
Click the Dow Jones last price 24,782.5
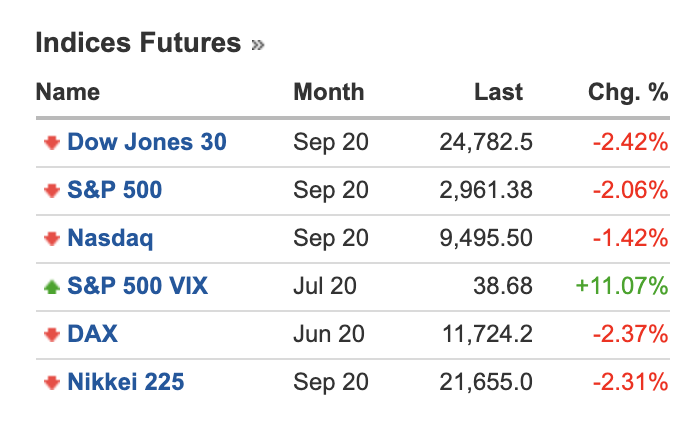click(486, 143)
